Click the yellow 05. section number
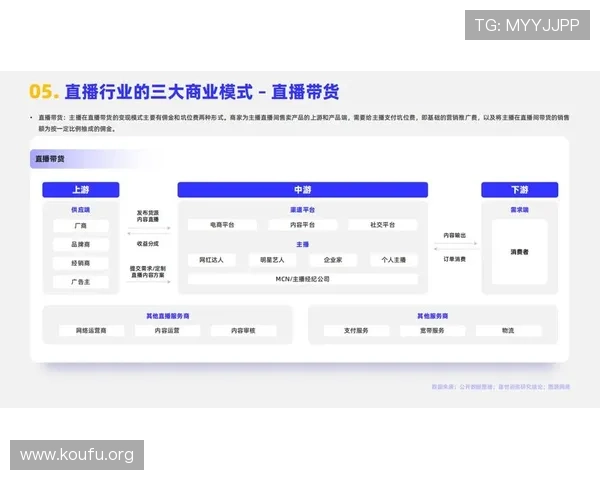 click(44, 92)
